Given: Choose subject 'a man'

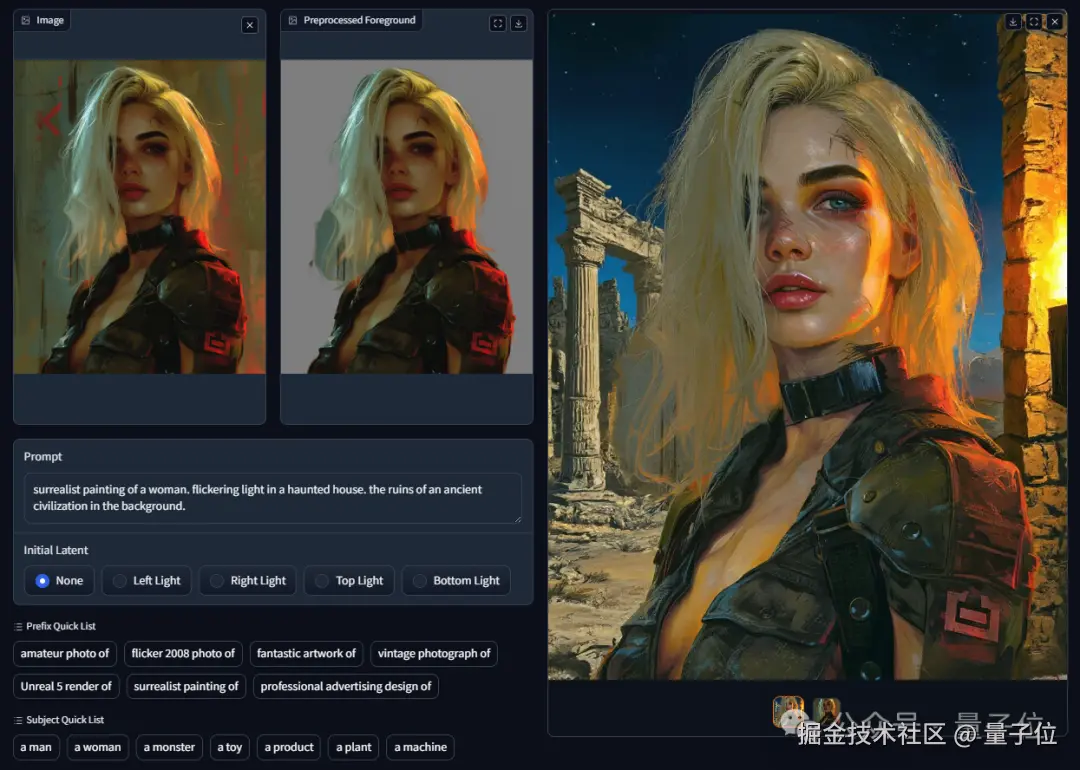Looking at the screenshot, I should [37, 747].
